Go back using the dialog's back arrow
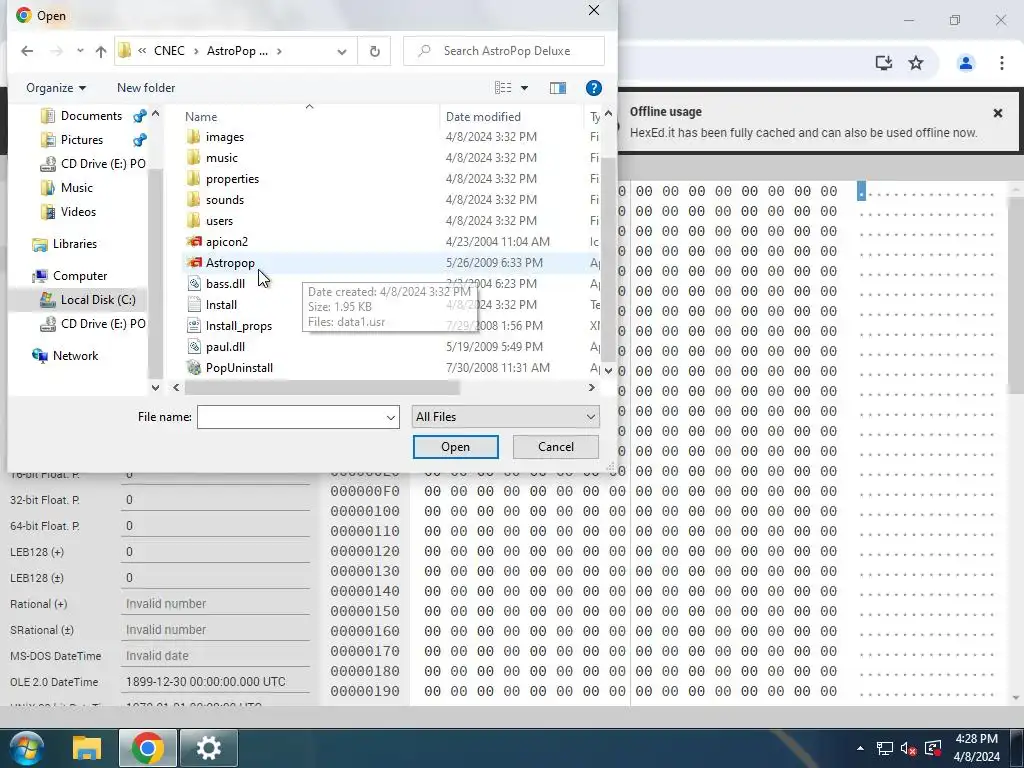The height and width of the screenshot is (768, 1024). 27,51
